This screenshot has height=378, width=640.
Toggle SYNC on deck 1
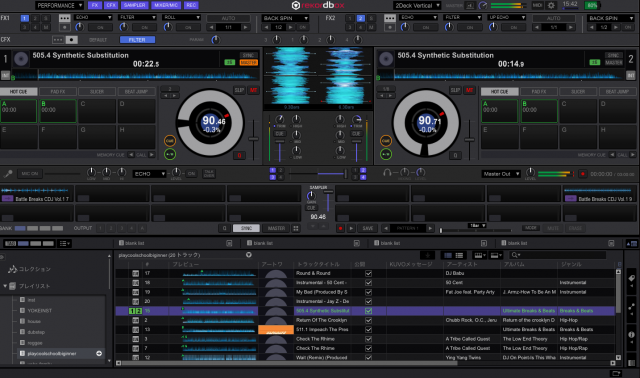(x=248, y=55)
